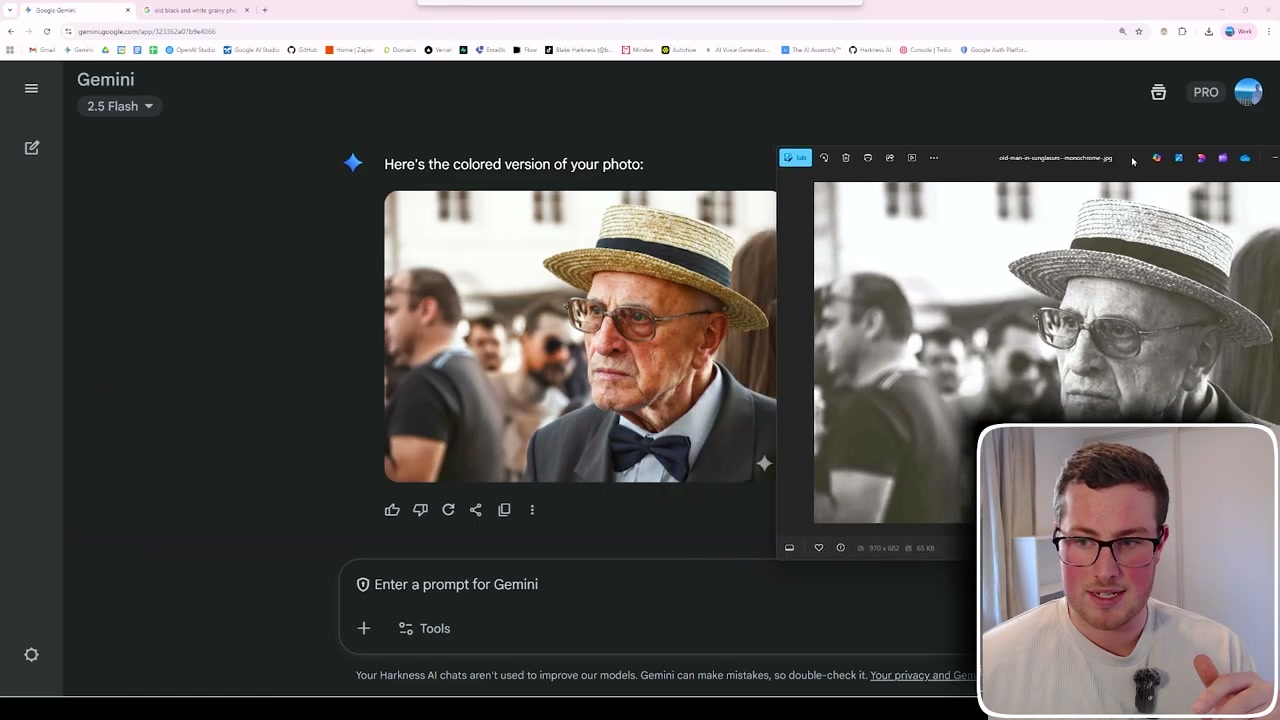Show file info in Photos viewer
Viewport: 1280px width, 720px height.
coord(840,548)
